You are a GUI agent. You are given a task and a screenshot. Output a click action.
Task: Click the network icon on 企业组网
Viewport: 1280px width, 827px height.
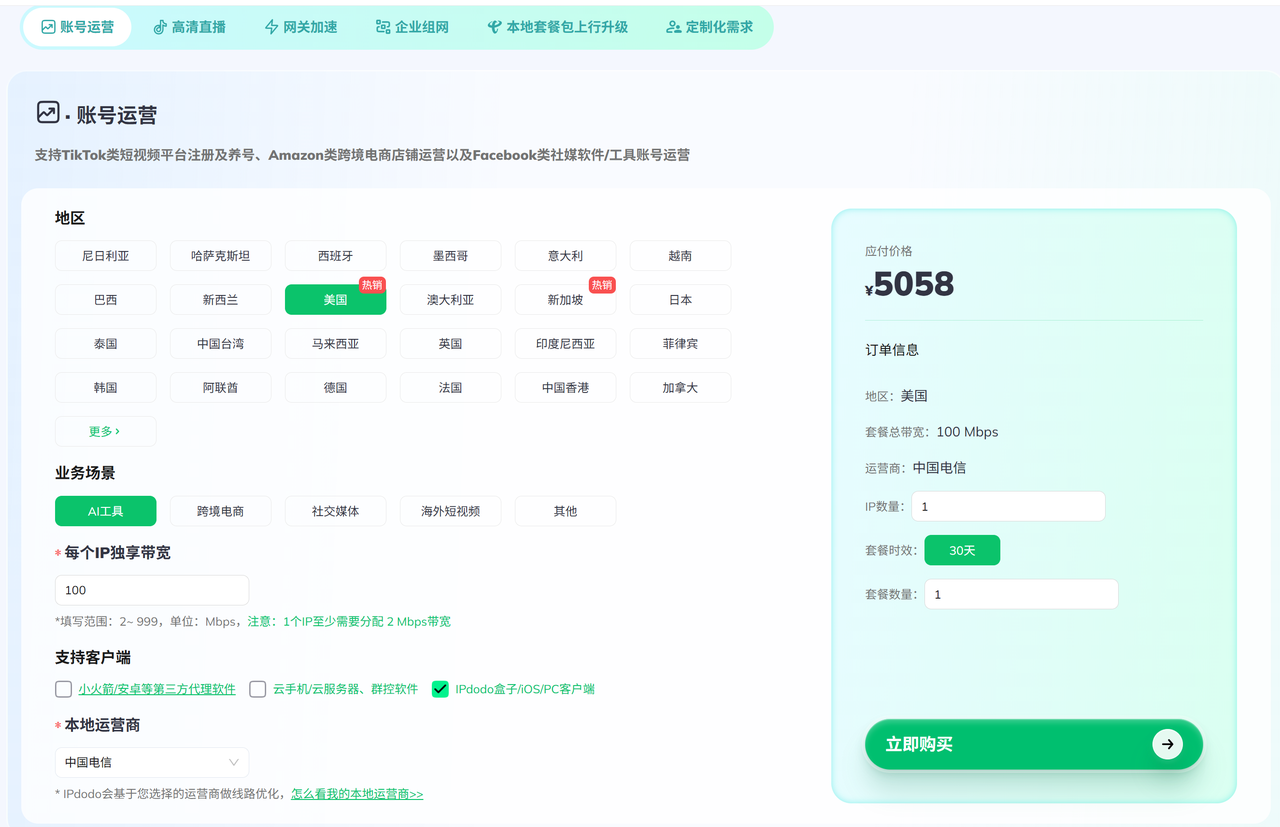coord(381,27)
